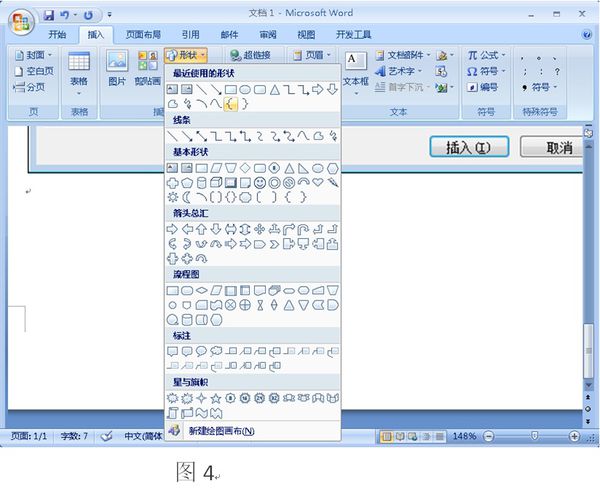Viewport: 600px width, 492px height.
Task: Choose scribble tool in 线条 section
Action: coord(333,136)
